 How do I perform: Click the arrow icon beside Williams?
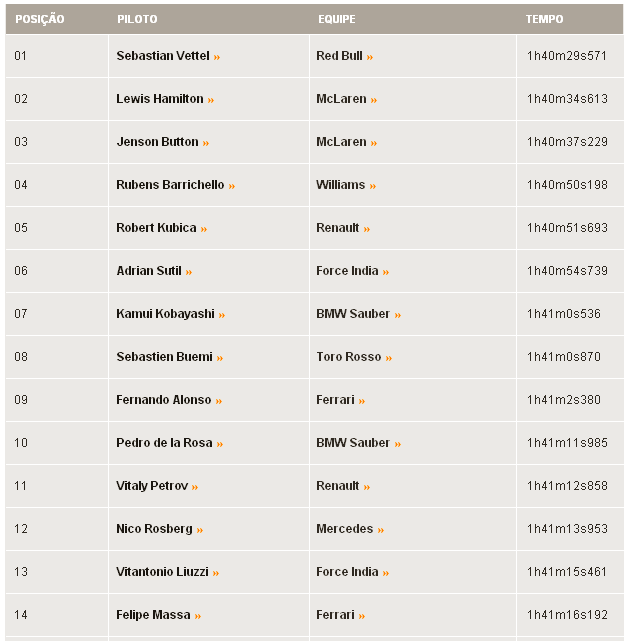(374, 186)
